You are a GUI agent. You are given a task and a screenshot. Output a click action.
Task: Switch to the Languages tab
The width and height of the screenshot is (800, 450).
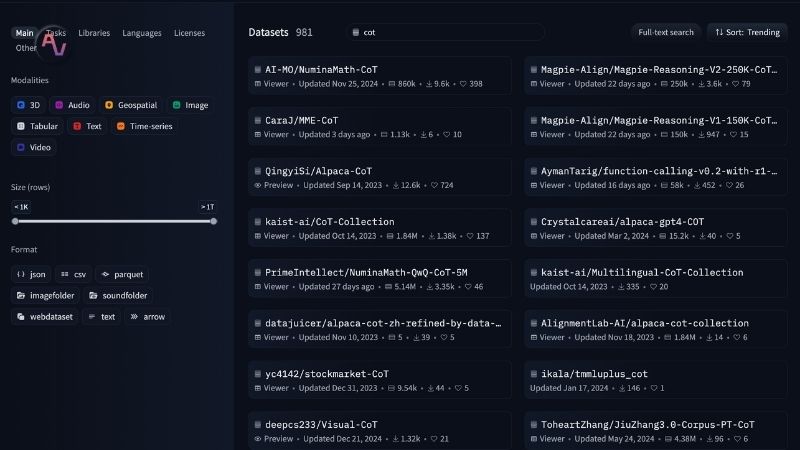(142, 33)
